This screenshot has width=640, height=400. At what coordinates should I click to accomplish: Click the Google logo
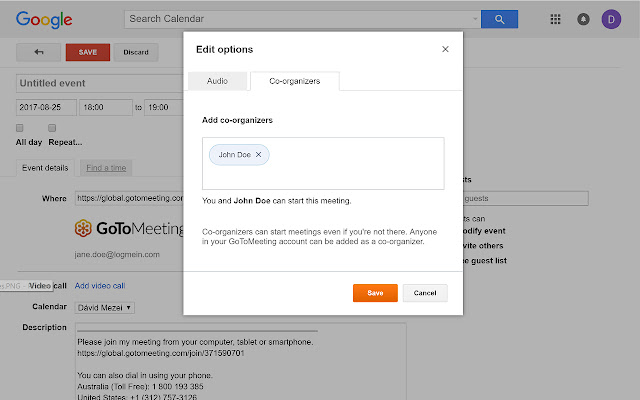pos(43,20)
